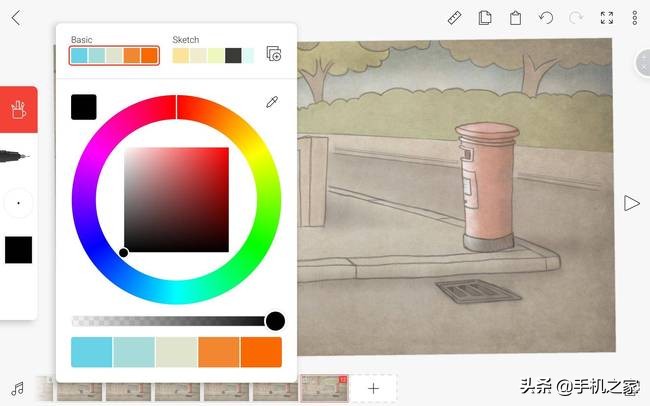650x406 pixels.
Task: Add a new frame to timeline
Action: click(373, 388)
